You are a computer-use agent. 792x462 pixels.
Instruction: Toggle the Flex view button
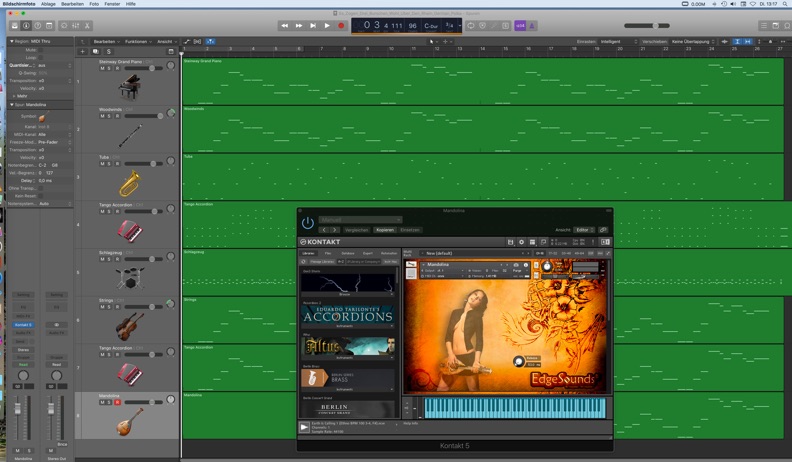[197, 41]
